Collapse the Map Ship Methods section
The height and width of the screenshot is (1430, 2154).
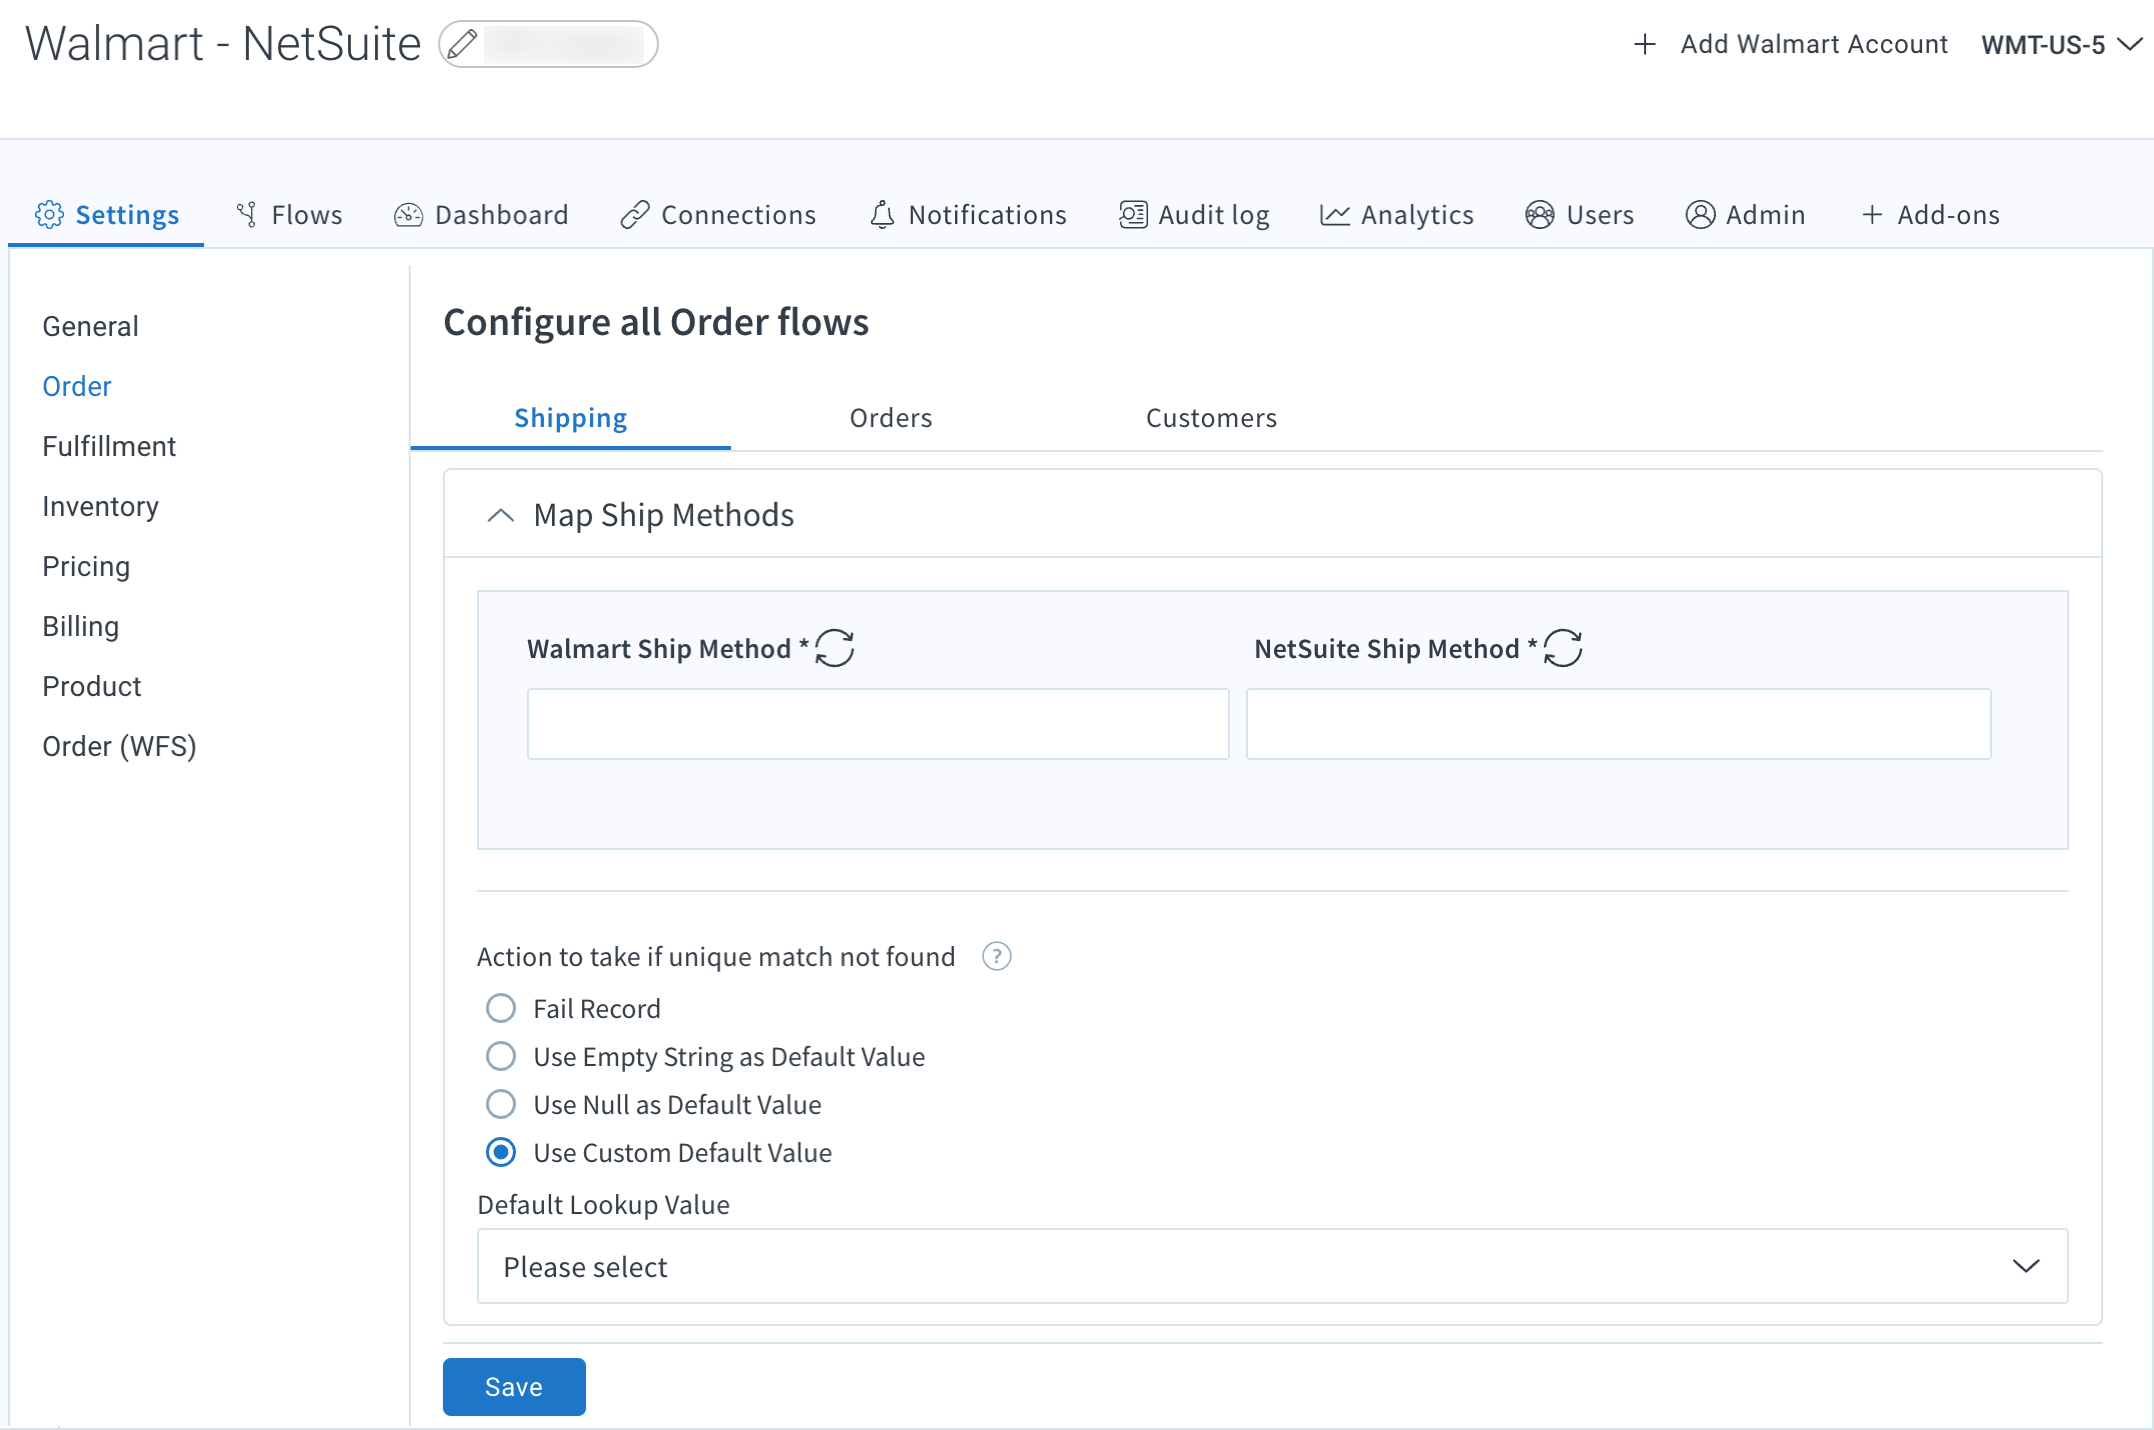(x=500, y=515)
